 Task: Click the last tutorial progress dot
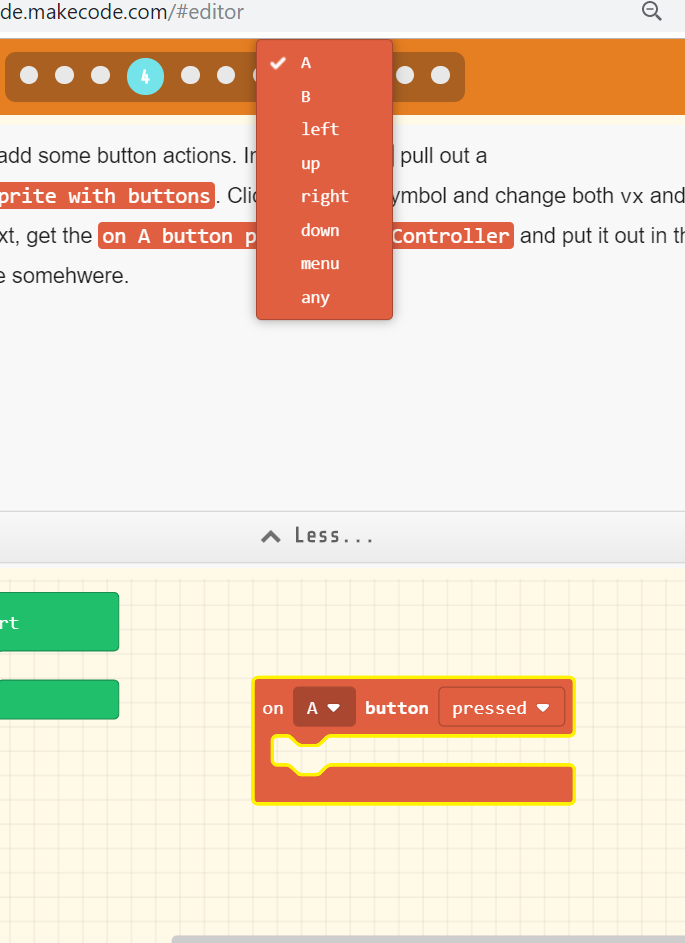pyautogui.click(x=439, y=74)
